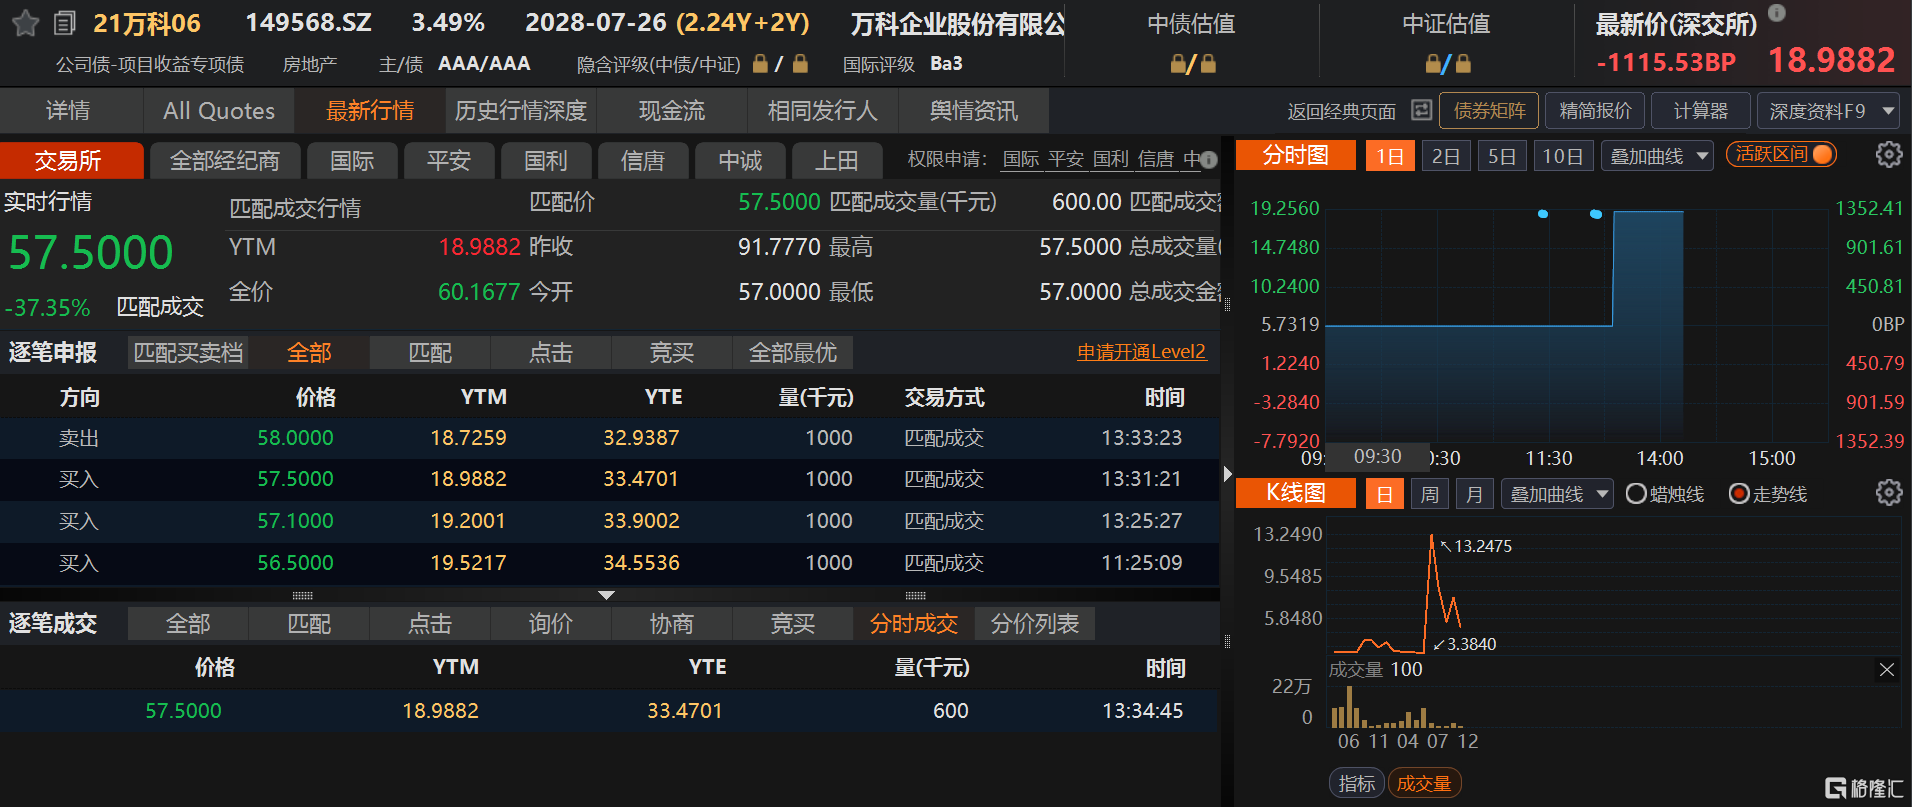Click the 卖出 58.0000 order row
Screen dimensions: 1912x807
[x=610, y=438]
